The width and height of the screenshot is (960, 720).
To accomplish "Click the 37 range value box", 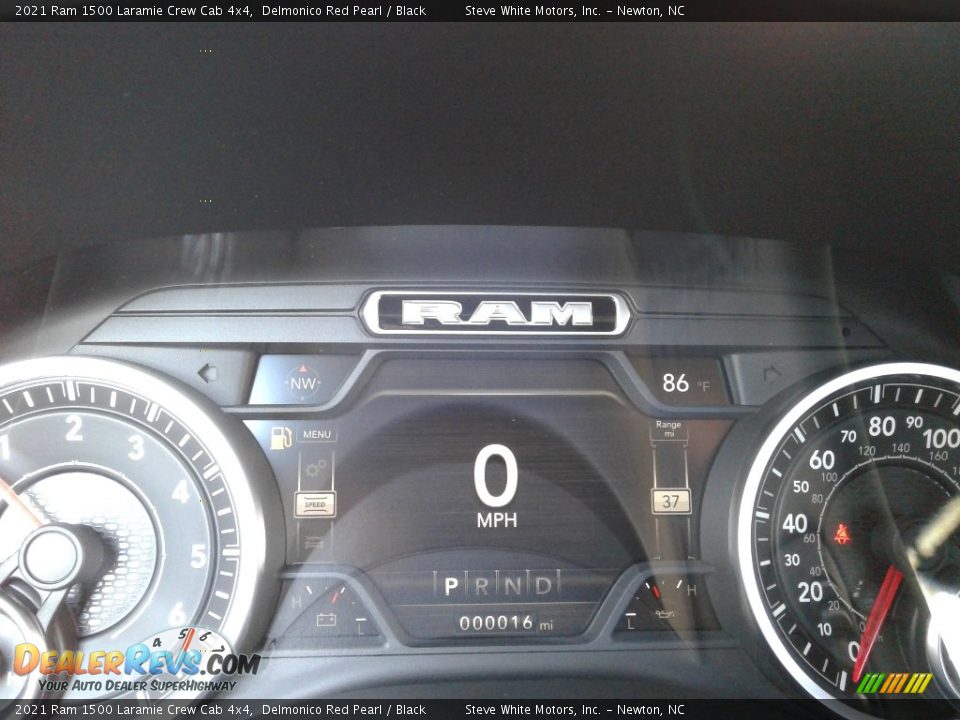I will [671, 501].
